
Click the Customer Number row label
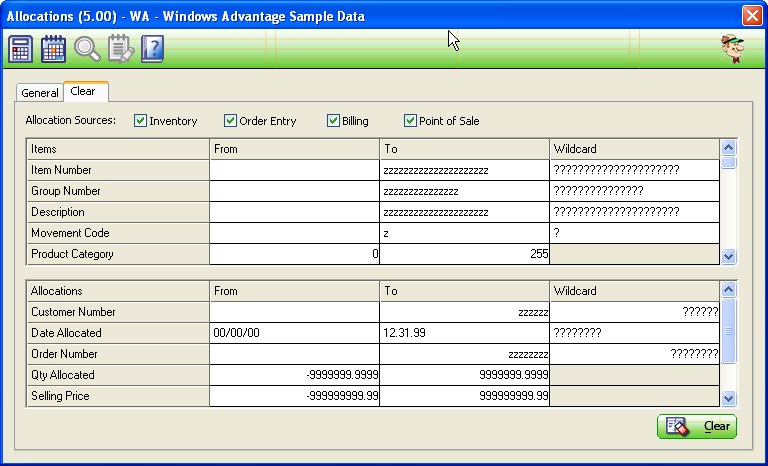pyautogui.click(x=118, y=312)
